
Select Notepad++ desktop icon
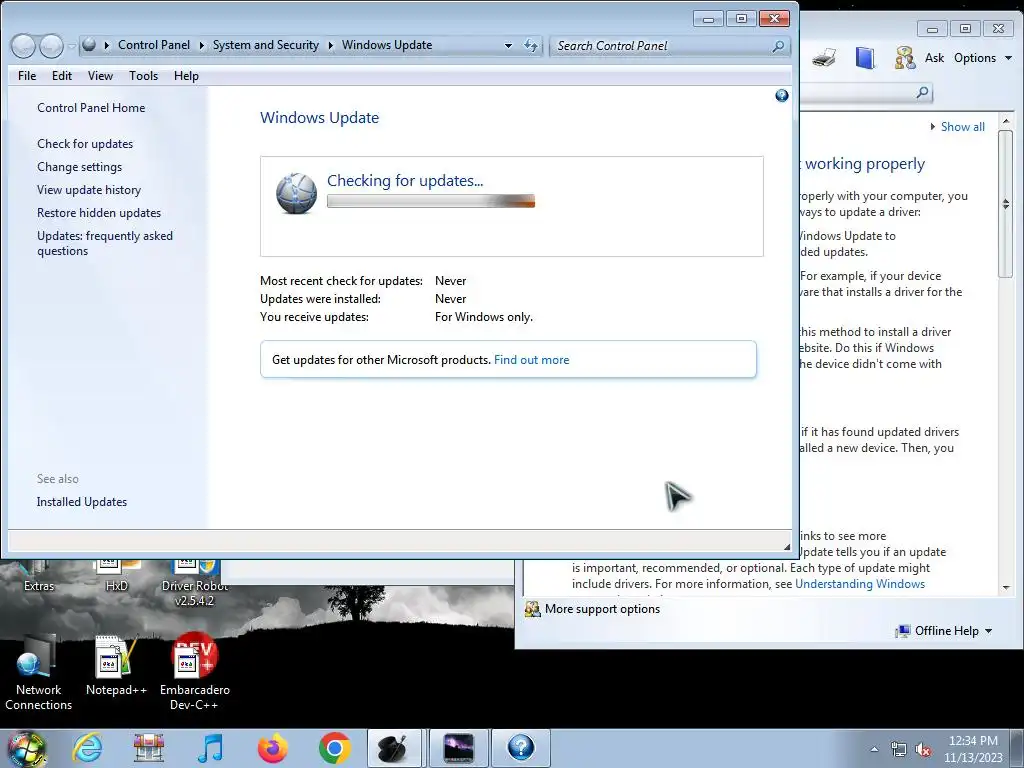point(116,666)
